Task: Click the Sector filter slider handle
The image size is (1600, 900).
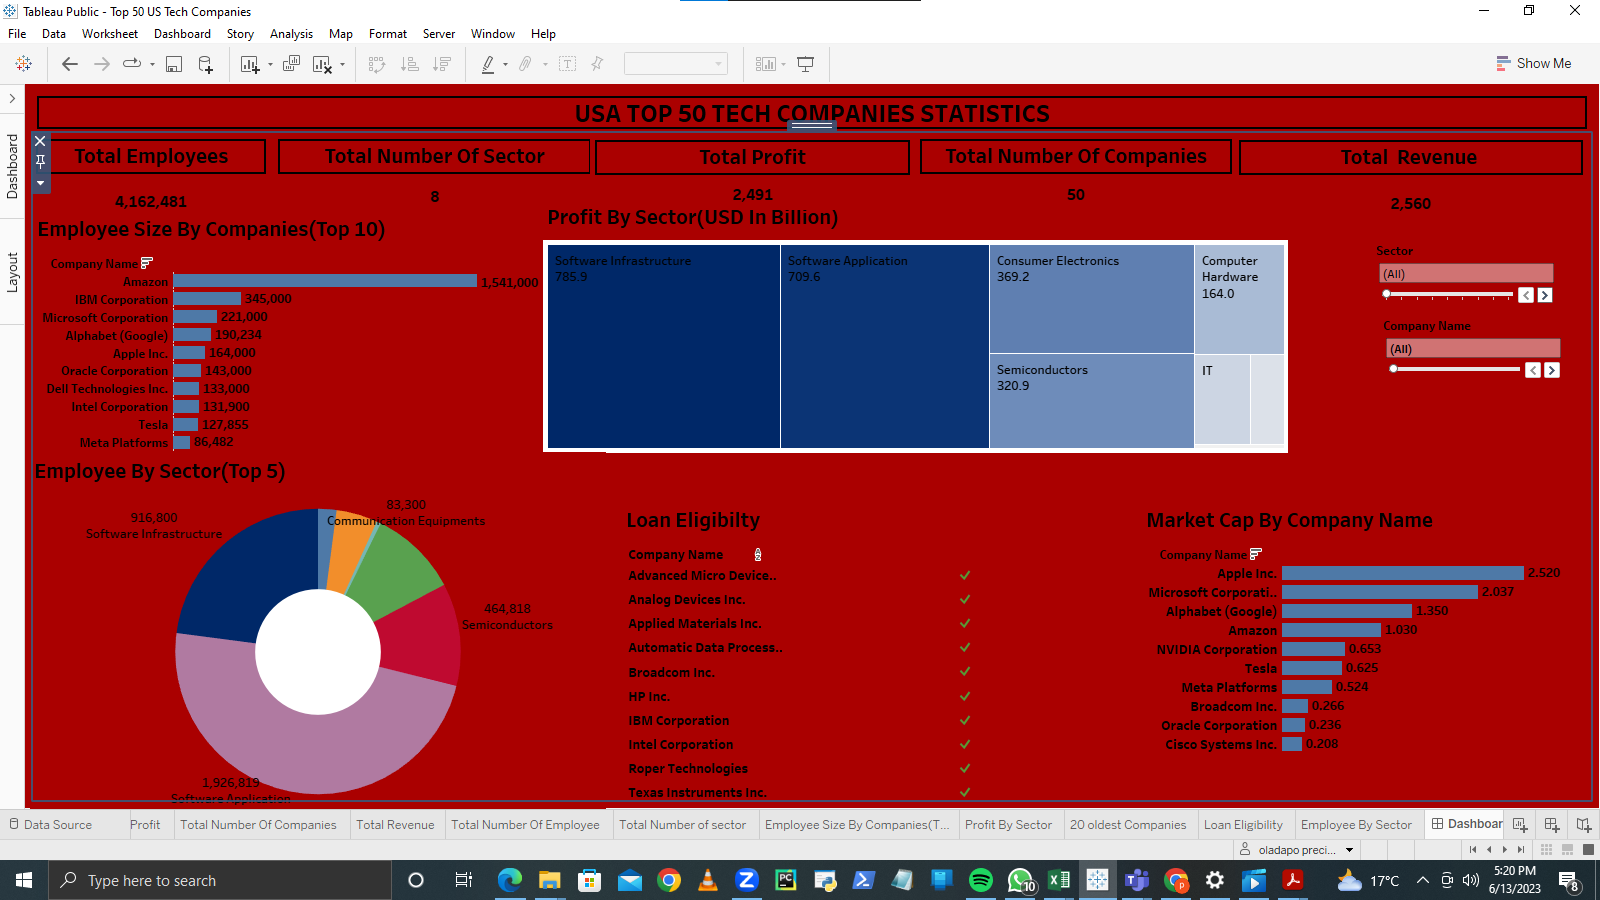Action: pos(1386,294)
